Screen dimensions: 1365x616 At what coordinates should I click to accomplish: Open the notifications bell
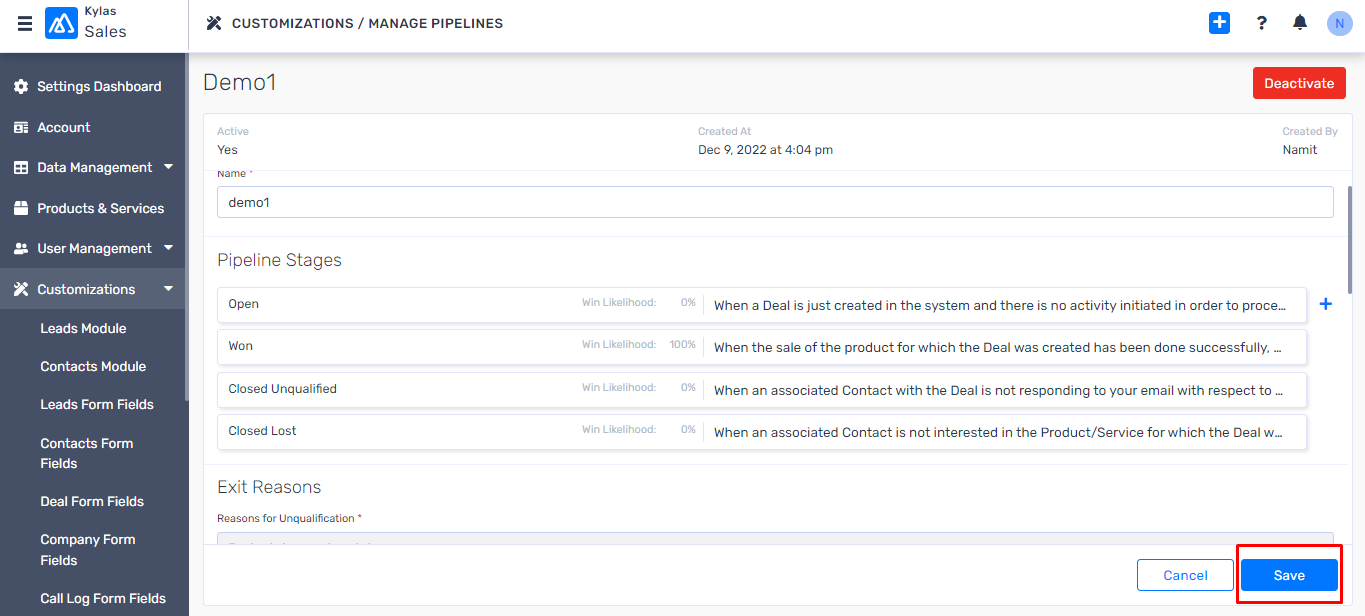tap(1300, 23)
